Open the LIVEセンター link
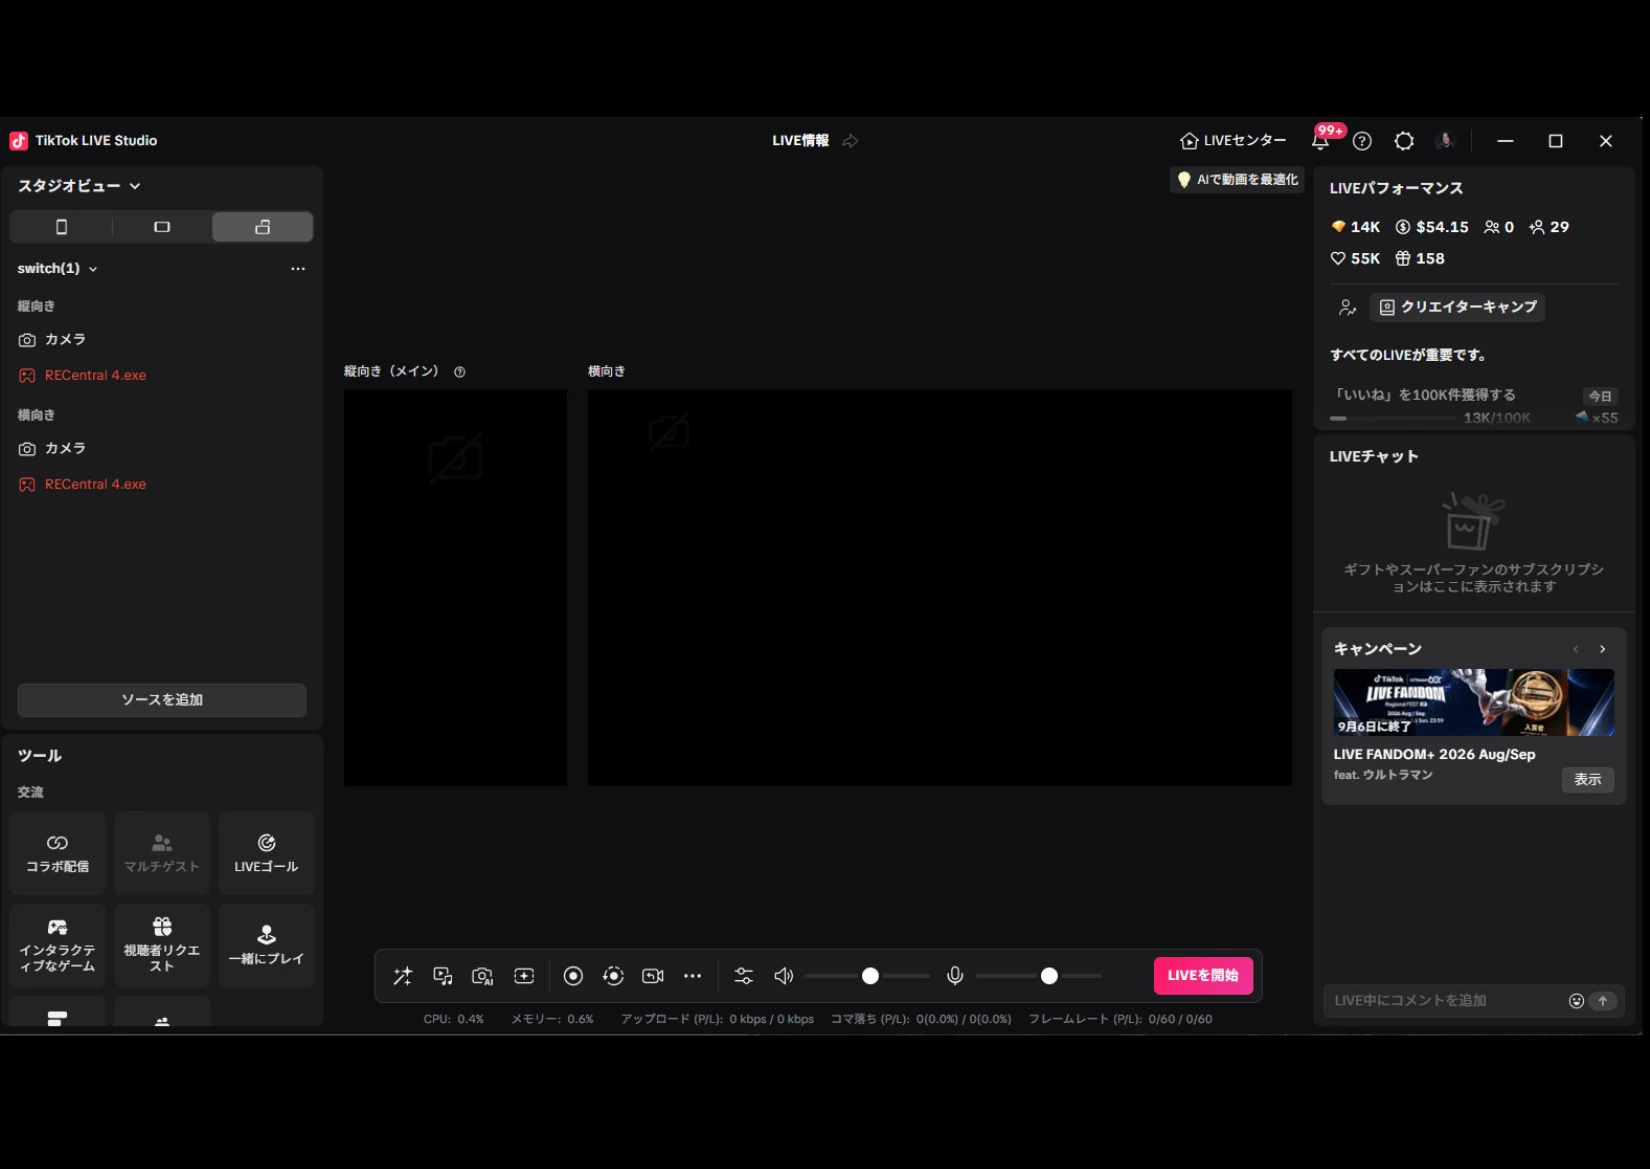The width and height of the screenshot is (1650, 1169). tap(1233, 141)
